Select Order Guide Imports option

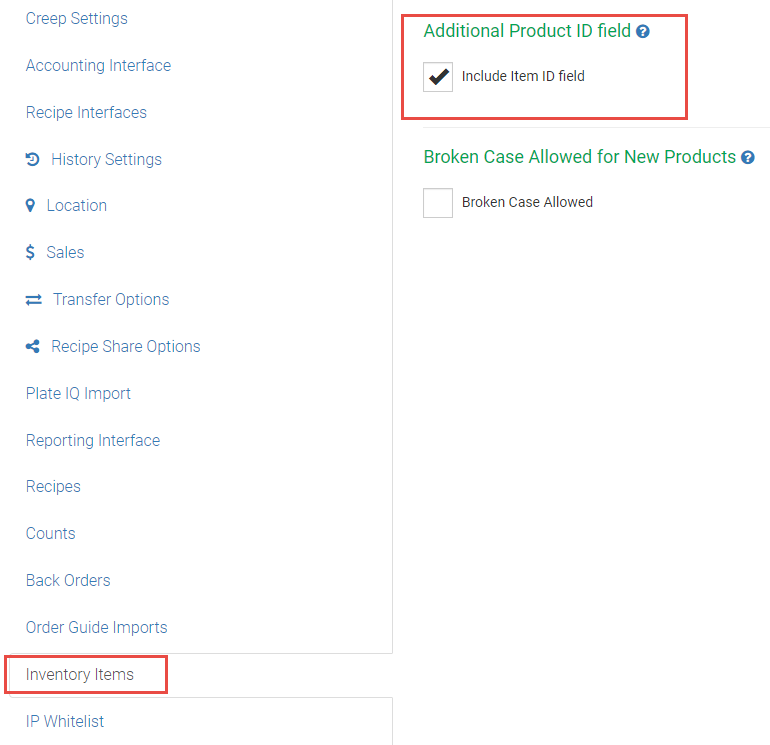coord(97,627)
